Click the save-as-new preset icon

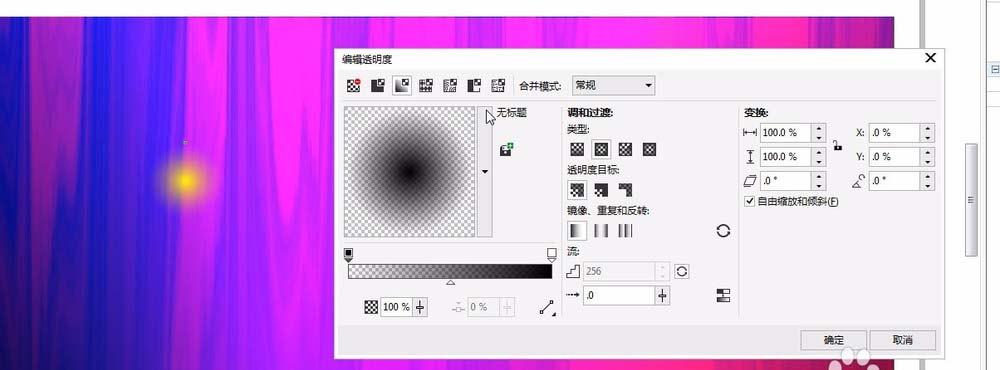click(506, 151)
